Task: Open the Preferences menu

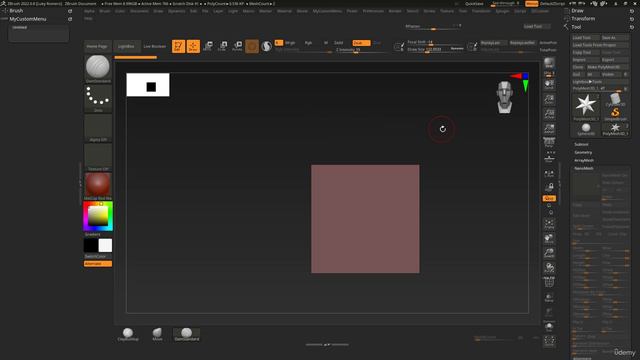Action: point(373,11)
